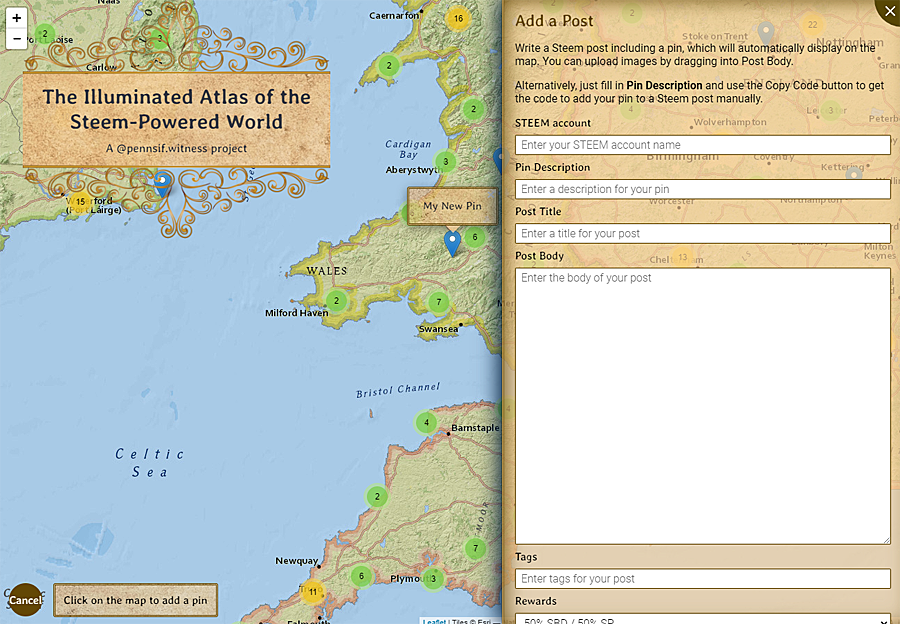The image size is (900, 624).
Task: Click the Celtic Sea map label
Action: tap(149, 463)
